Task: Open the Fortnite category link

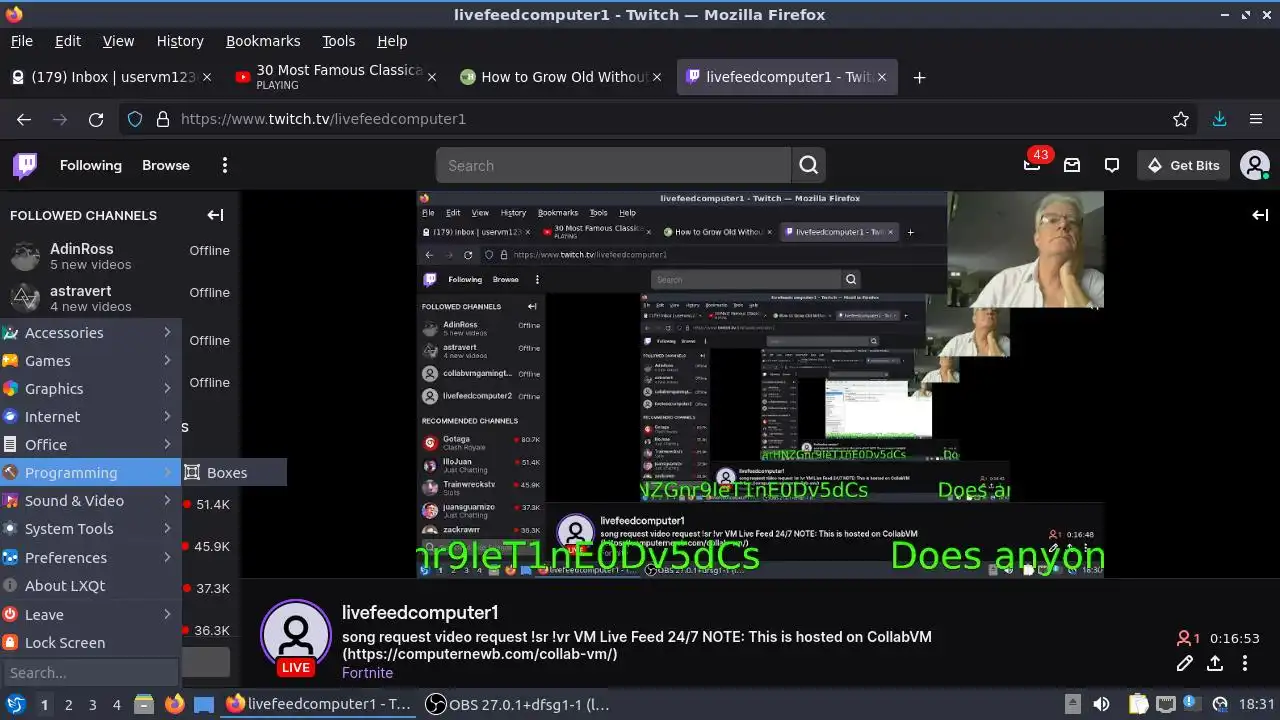Action: tap(367, 673)
